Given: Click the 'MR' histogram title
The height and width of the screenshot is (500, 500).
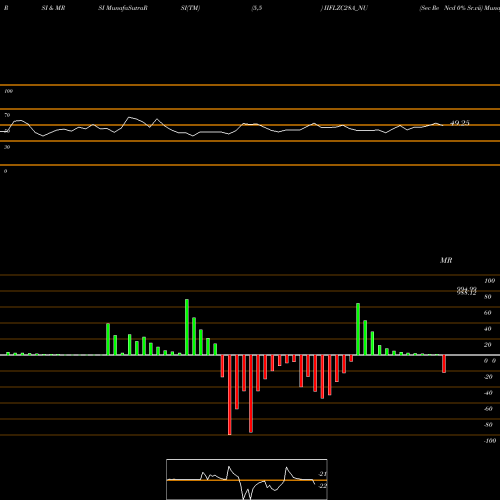Looking at the screenshot, I should 446,260.
